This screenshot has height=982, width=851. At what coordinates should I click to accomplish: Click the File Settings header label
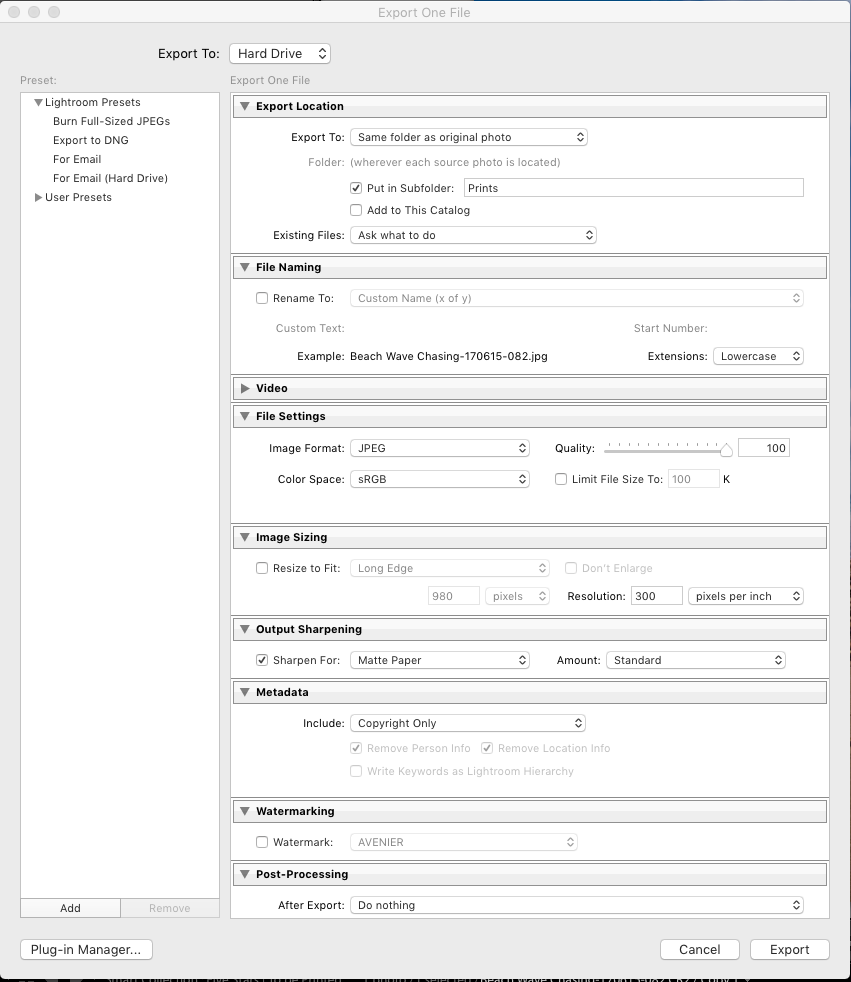pyautogui.click(x=291, y=416)
